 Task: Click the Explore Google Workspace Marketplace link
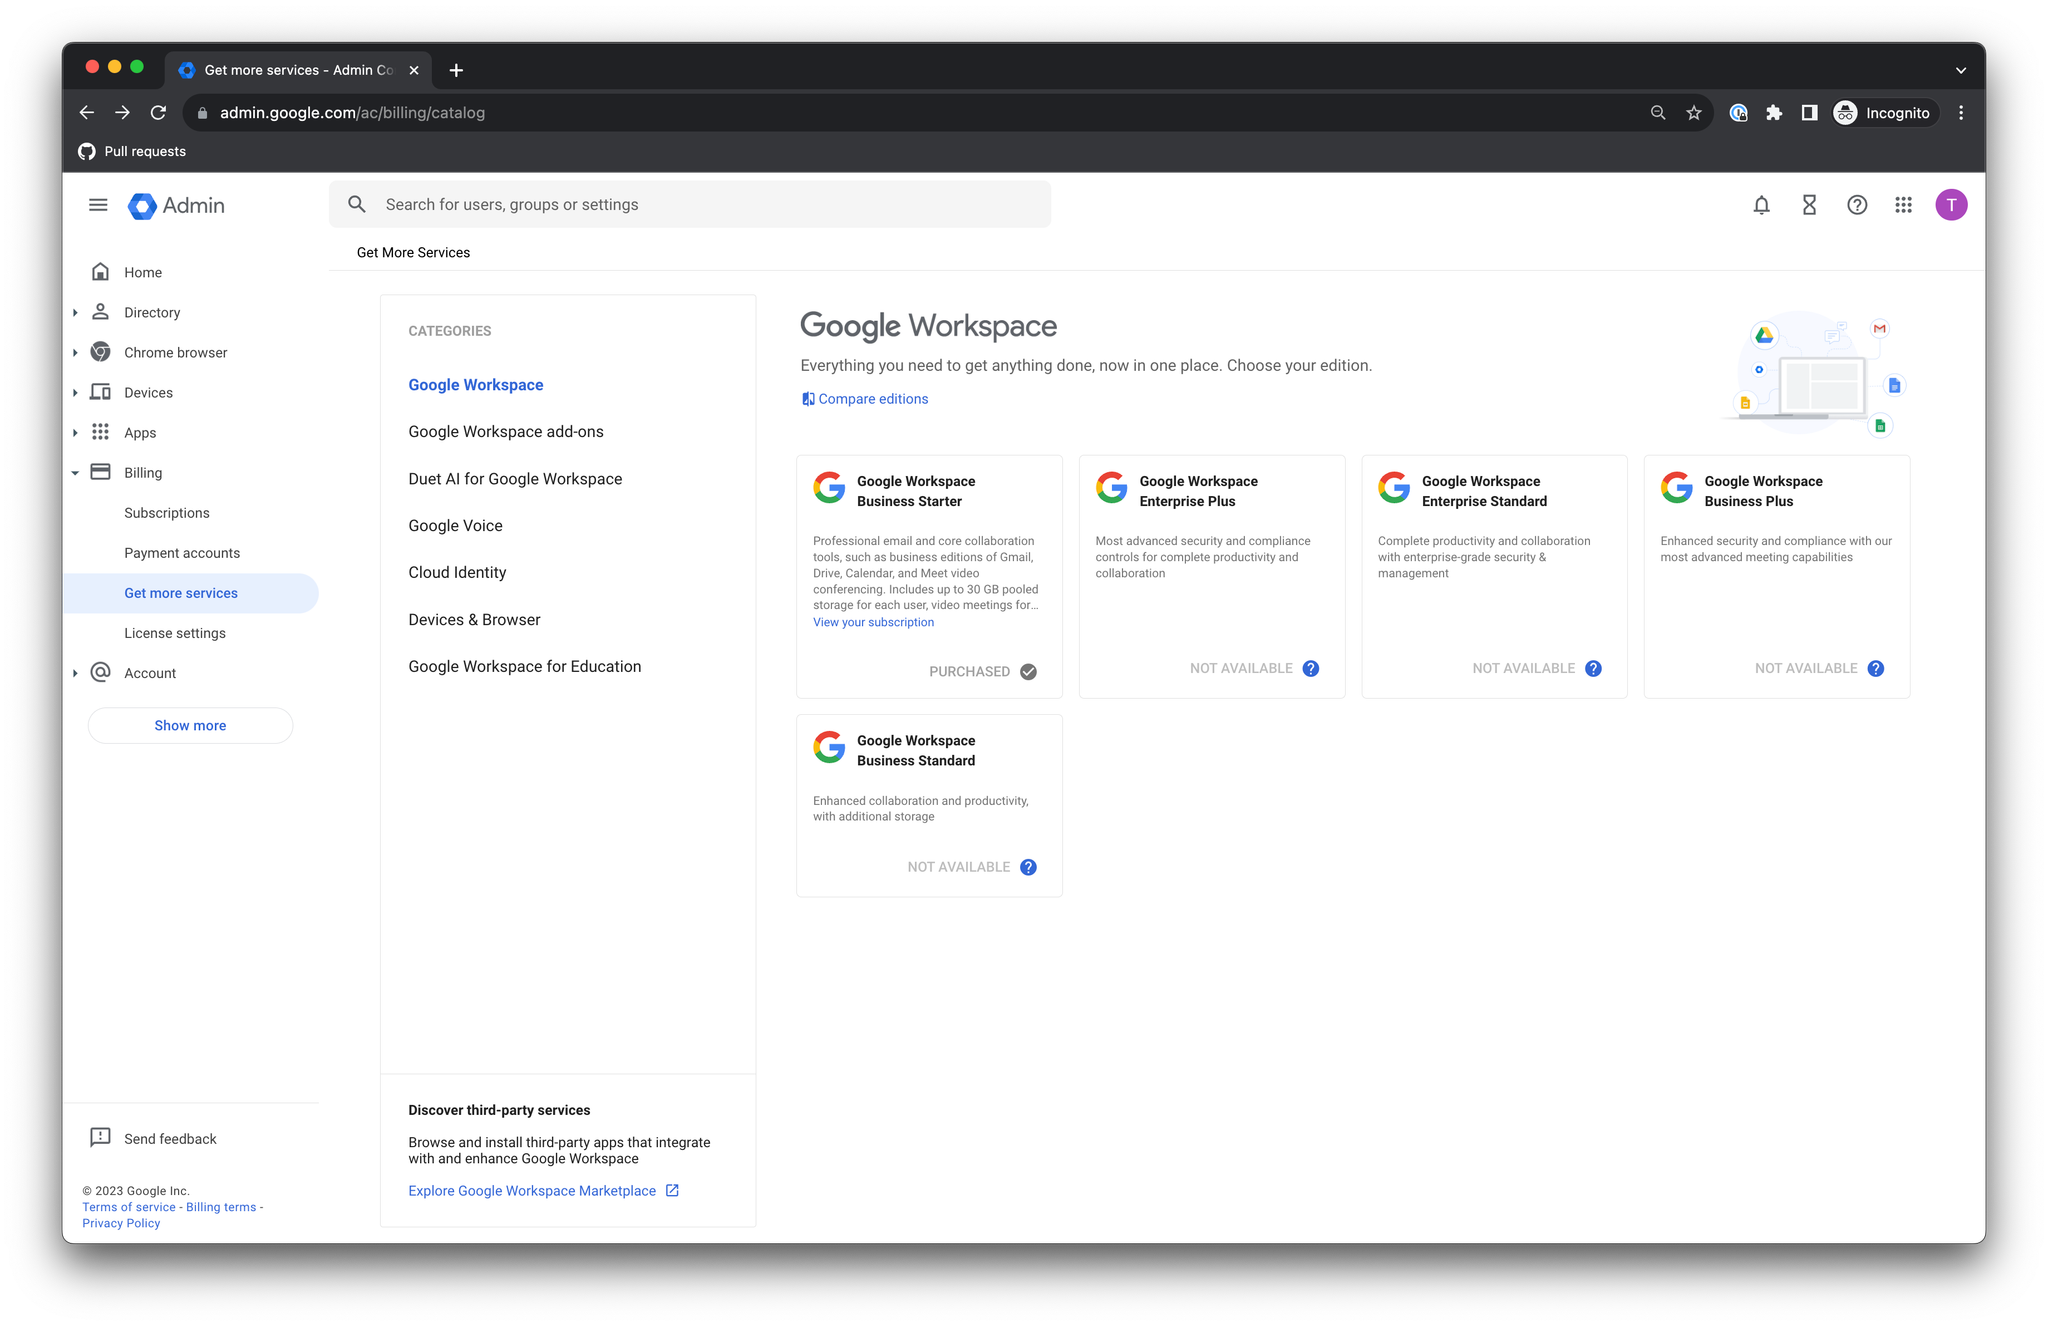(532, 1190)
